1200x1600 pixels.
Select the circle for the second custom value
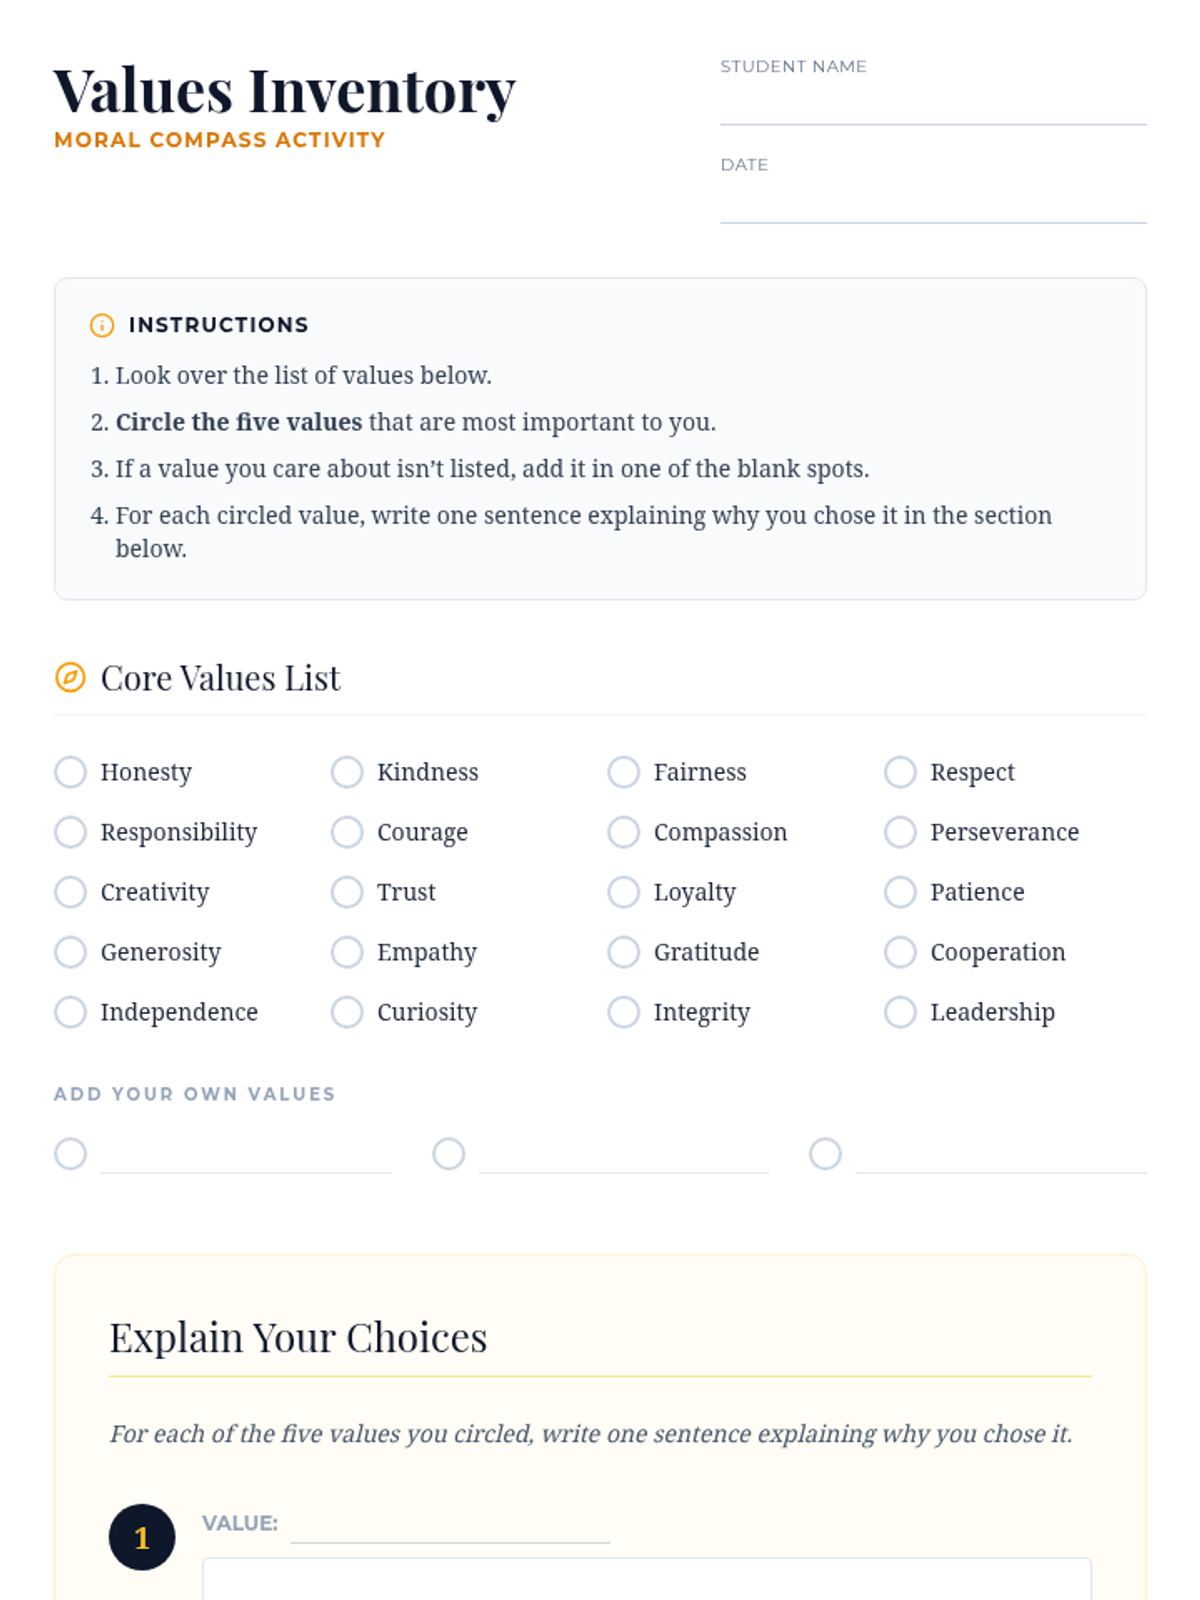pos(449,1154)
